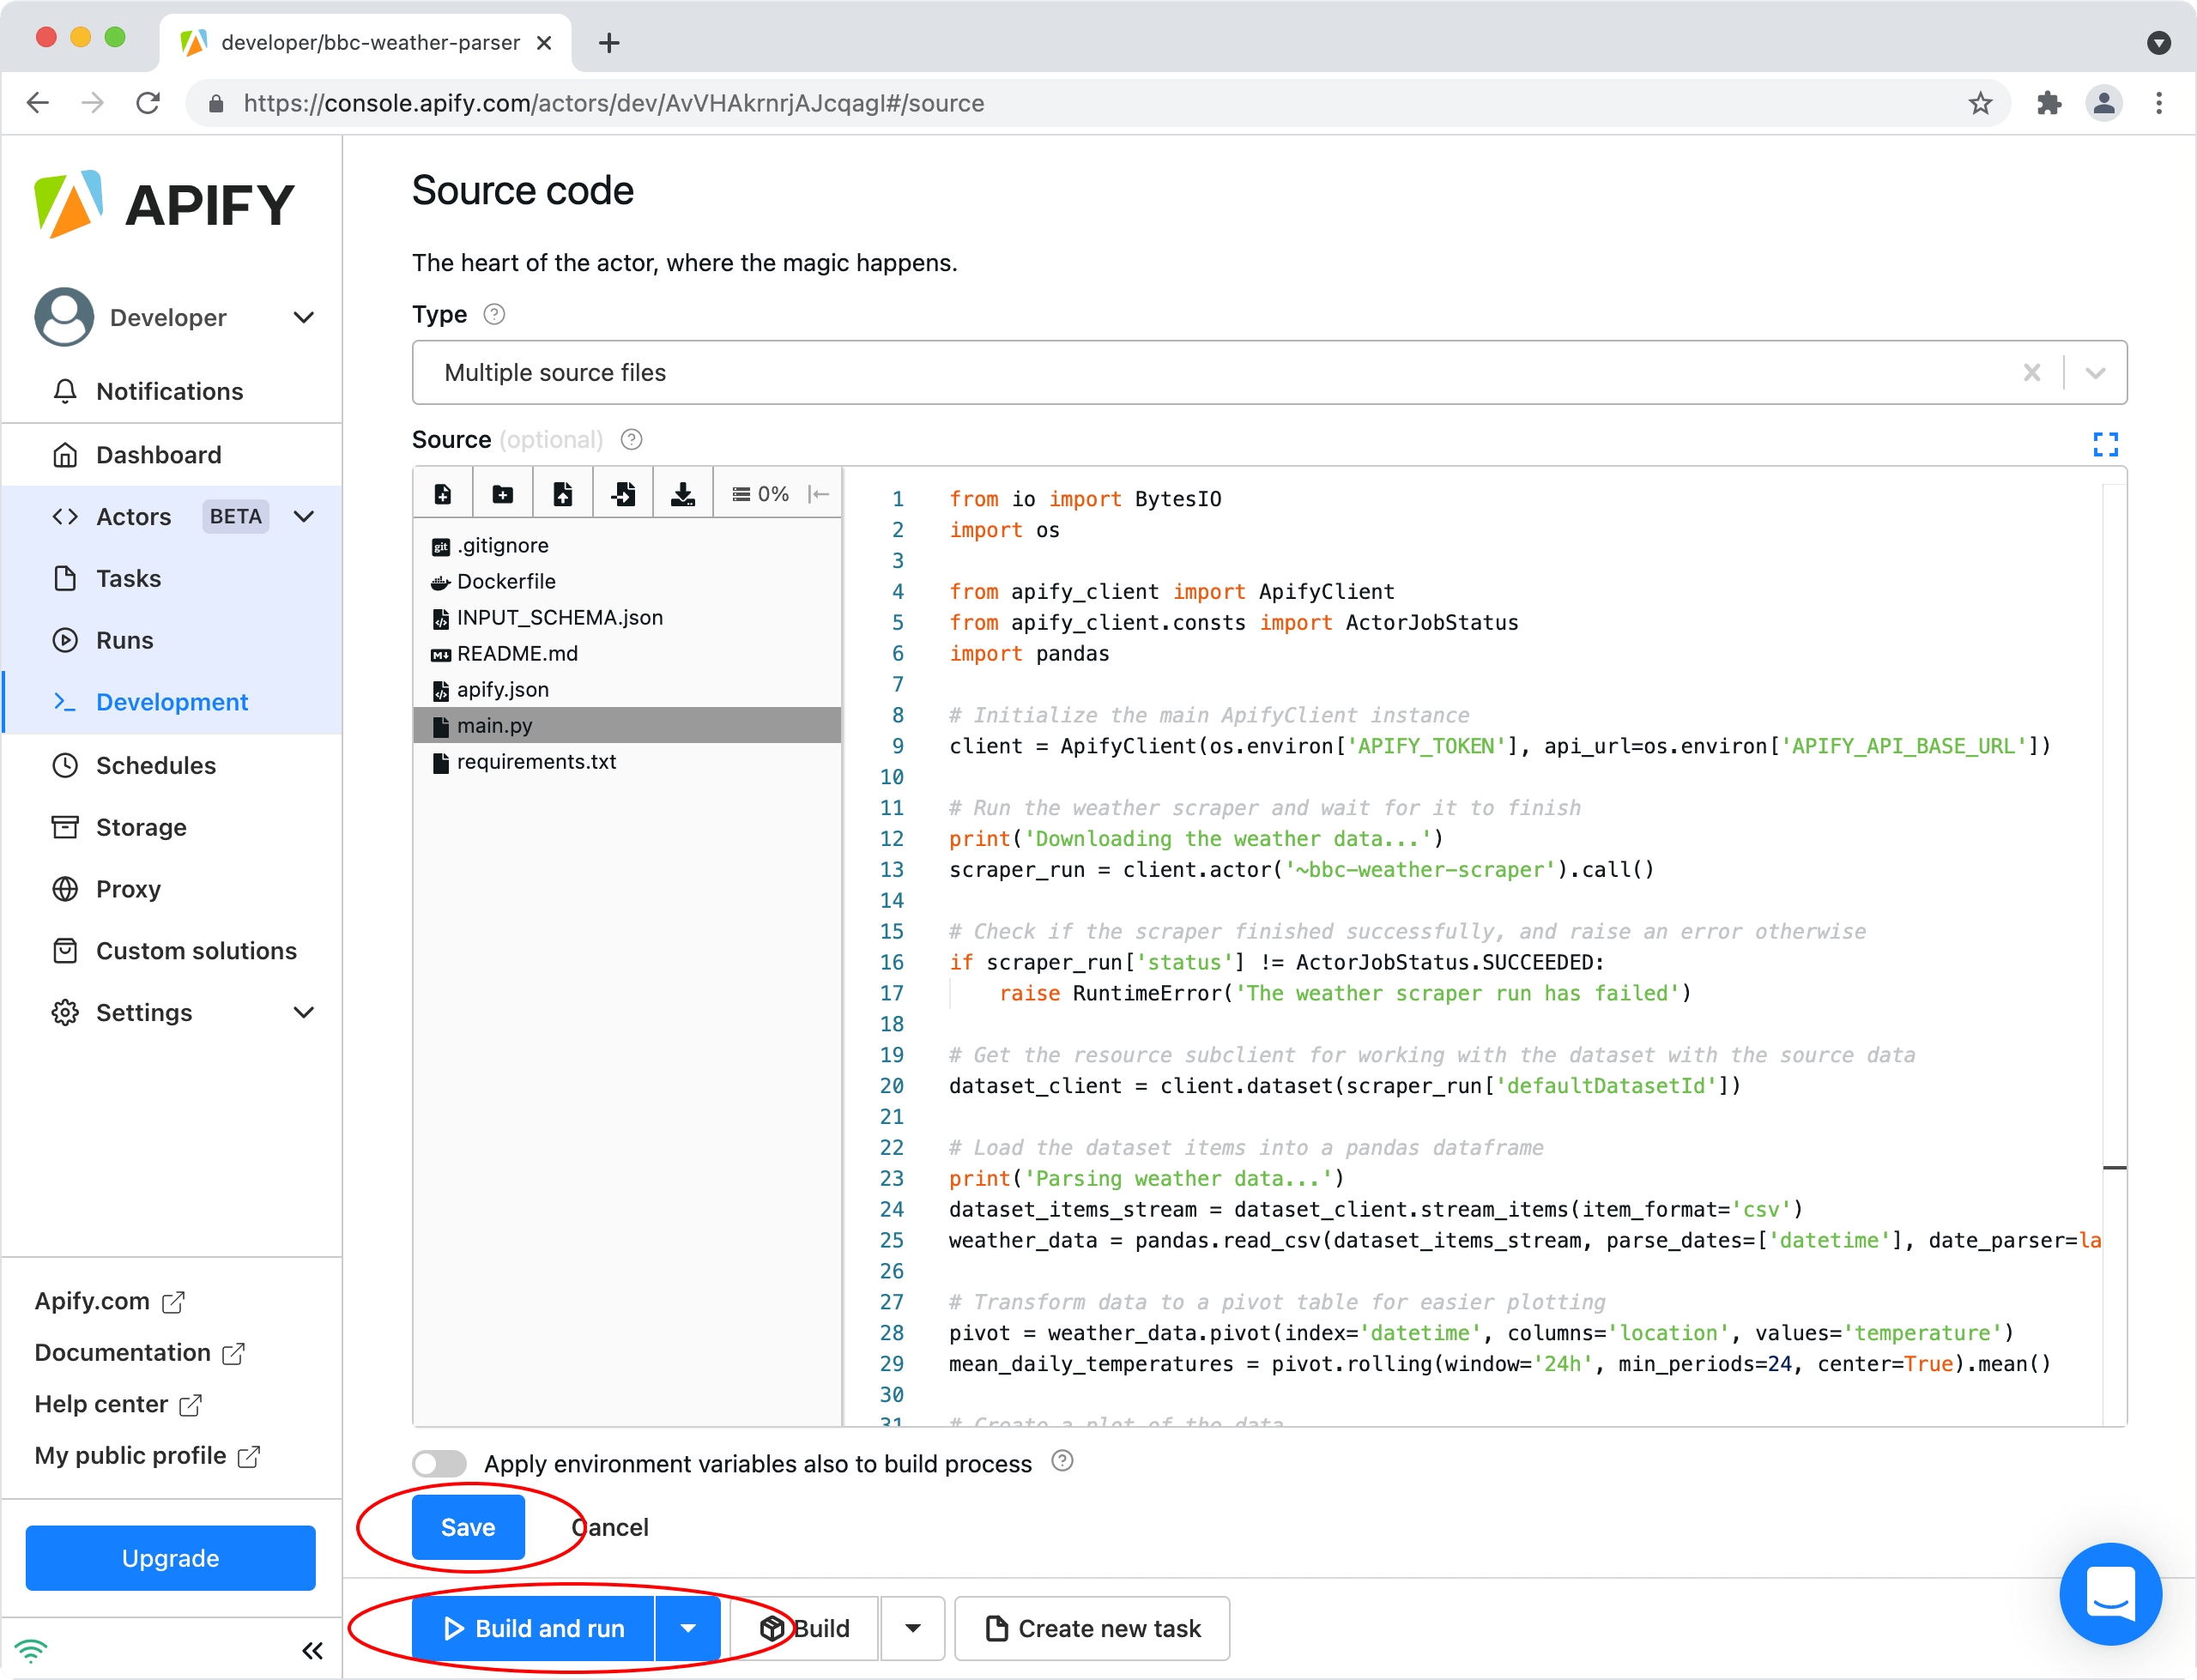Click the Save button
This screenshot has width=2197, height=1680.
467,1527
